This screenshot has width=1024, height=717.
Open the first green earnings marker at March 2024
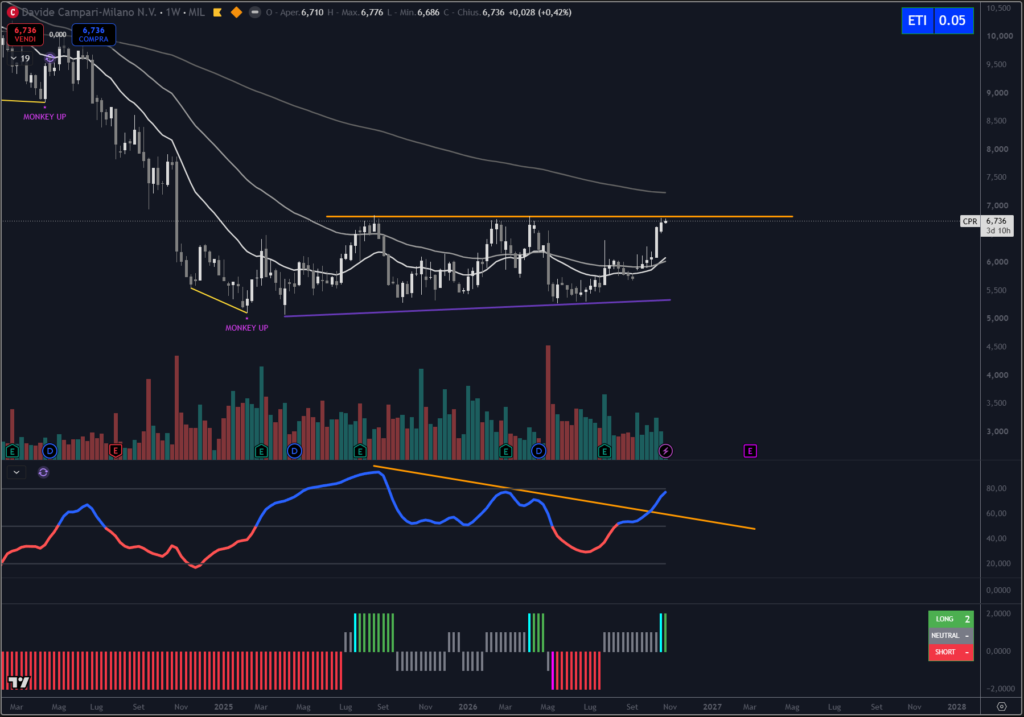coord(12,451)
